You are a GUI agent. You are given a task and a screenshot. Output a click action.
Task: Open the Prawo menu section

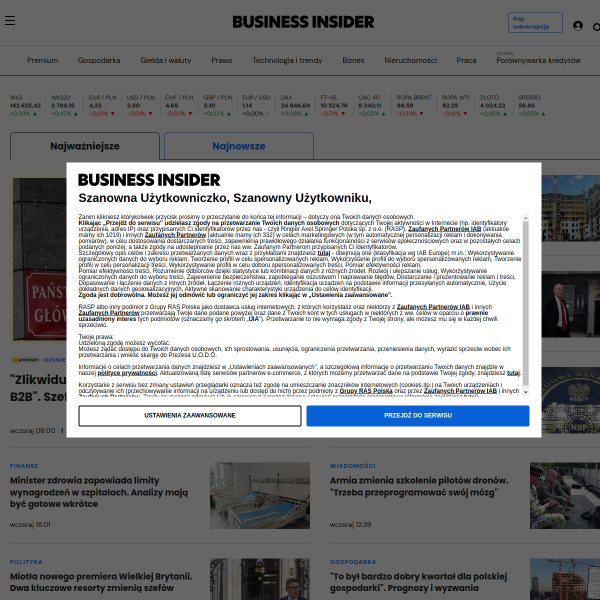pos(222,60)
